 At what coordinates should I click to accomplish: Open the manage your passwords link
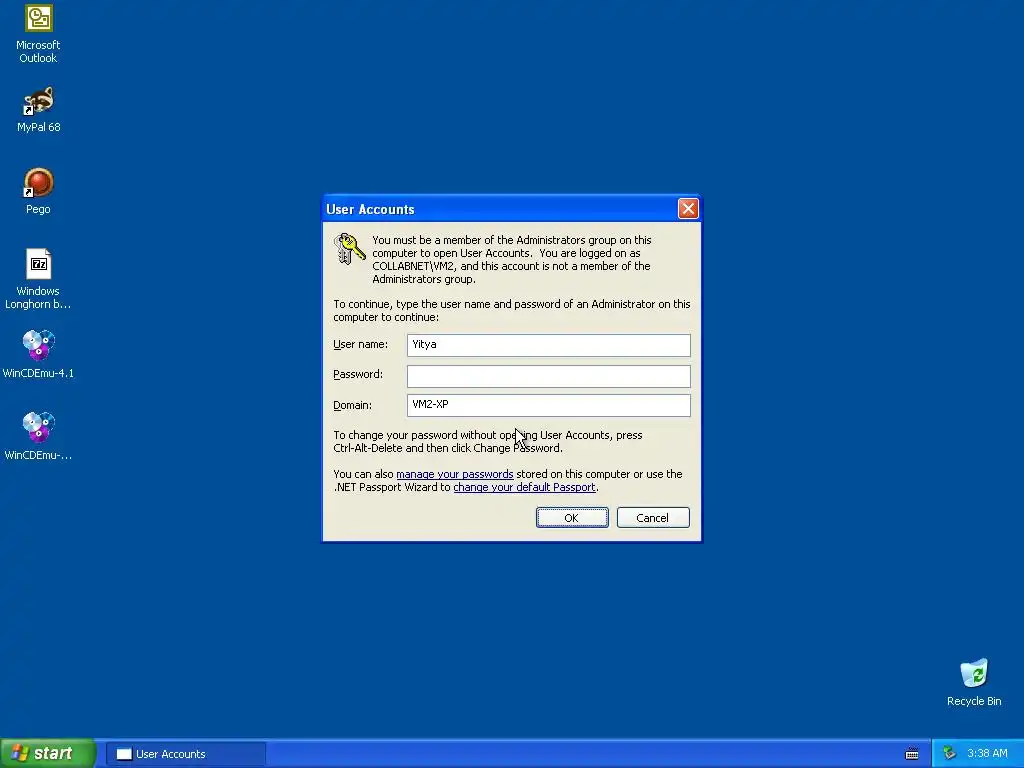tap(455, 474)
